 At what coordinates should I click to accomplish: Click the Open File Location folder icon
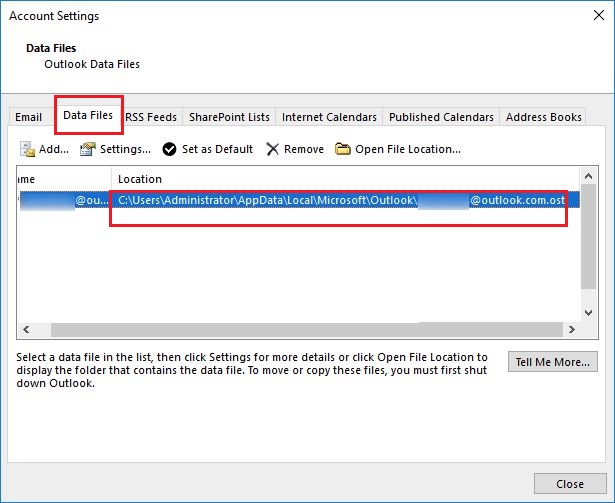point(342,149)
